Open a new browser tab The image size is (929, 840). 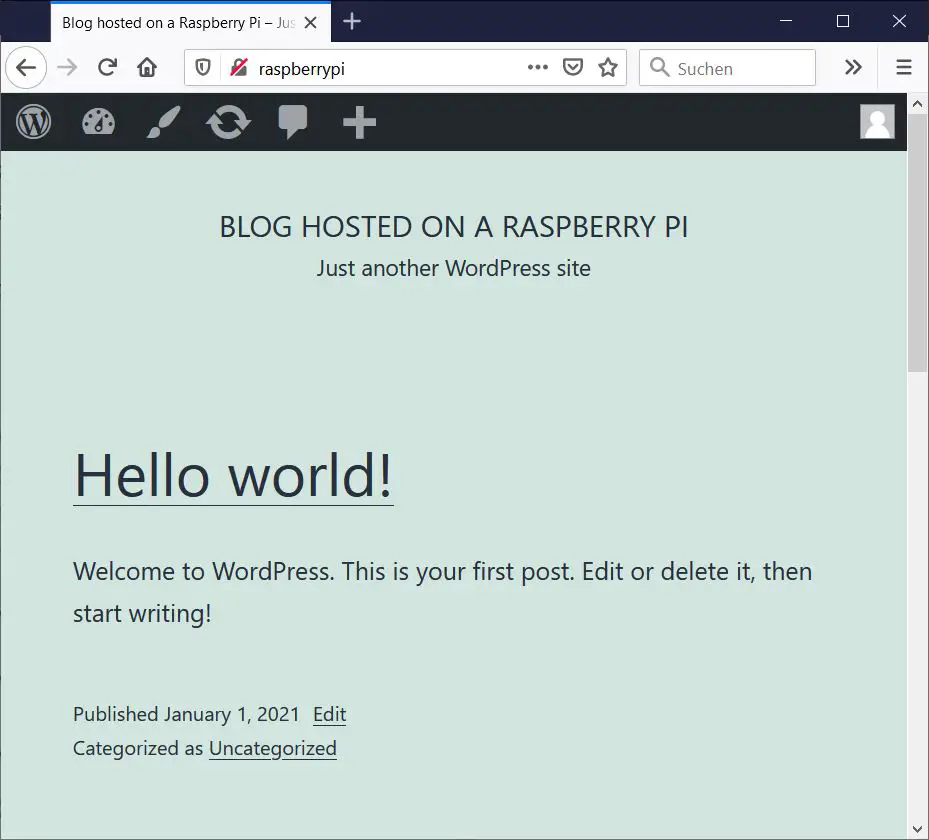point(352,22)
